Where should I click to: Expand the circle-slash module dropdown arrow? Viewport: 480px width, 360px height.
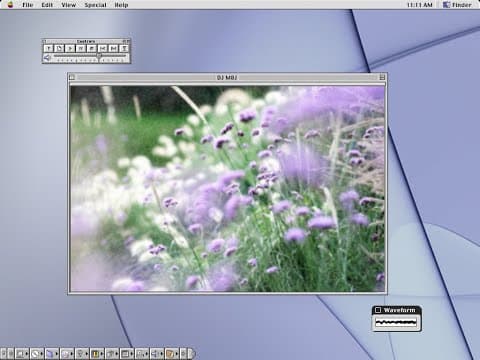[42, 353]
